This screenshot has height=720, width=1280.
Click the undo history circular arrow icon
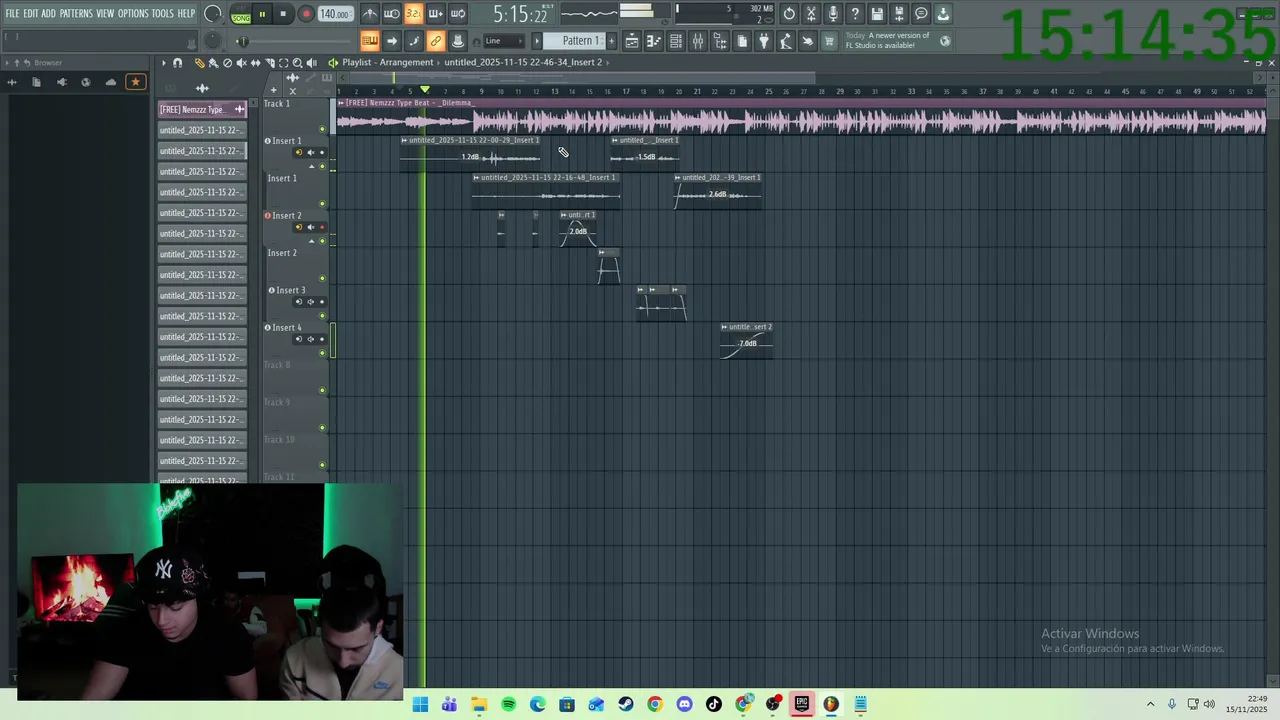[789, 14]
